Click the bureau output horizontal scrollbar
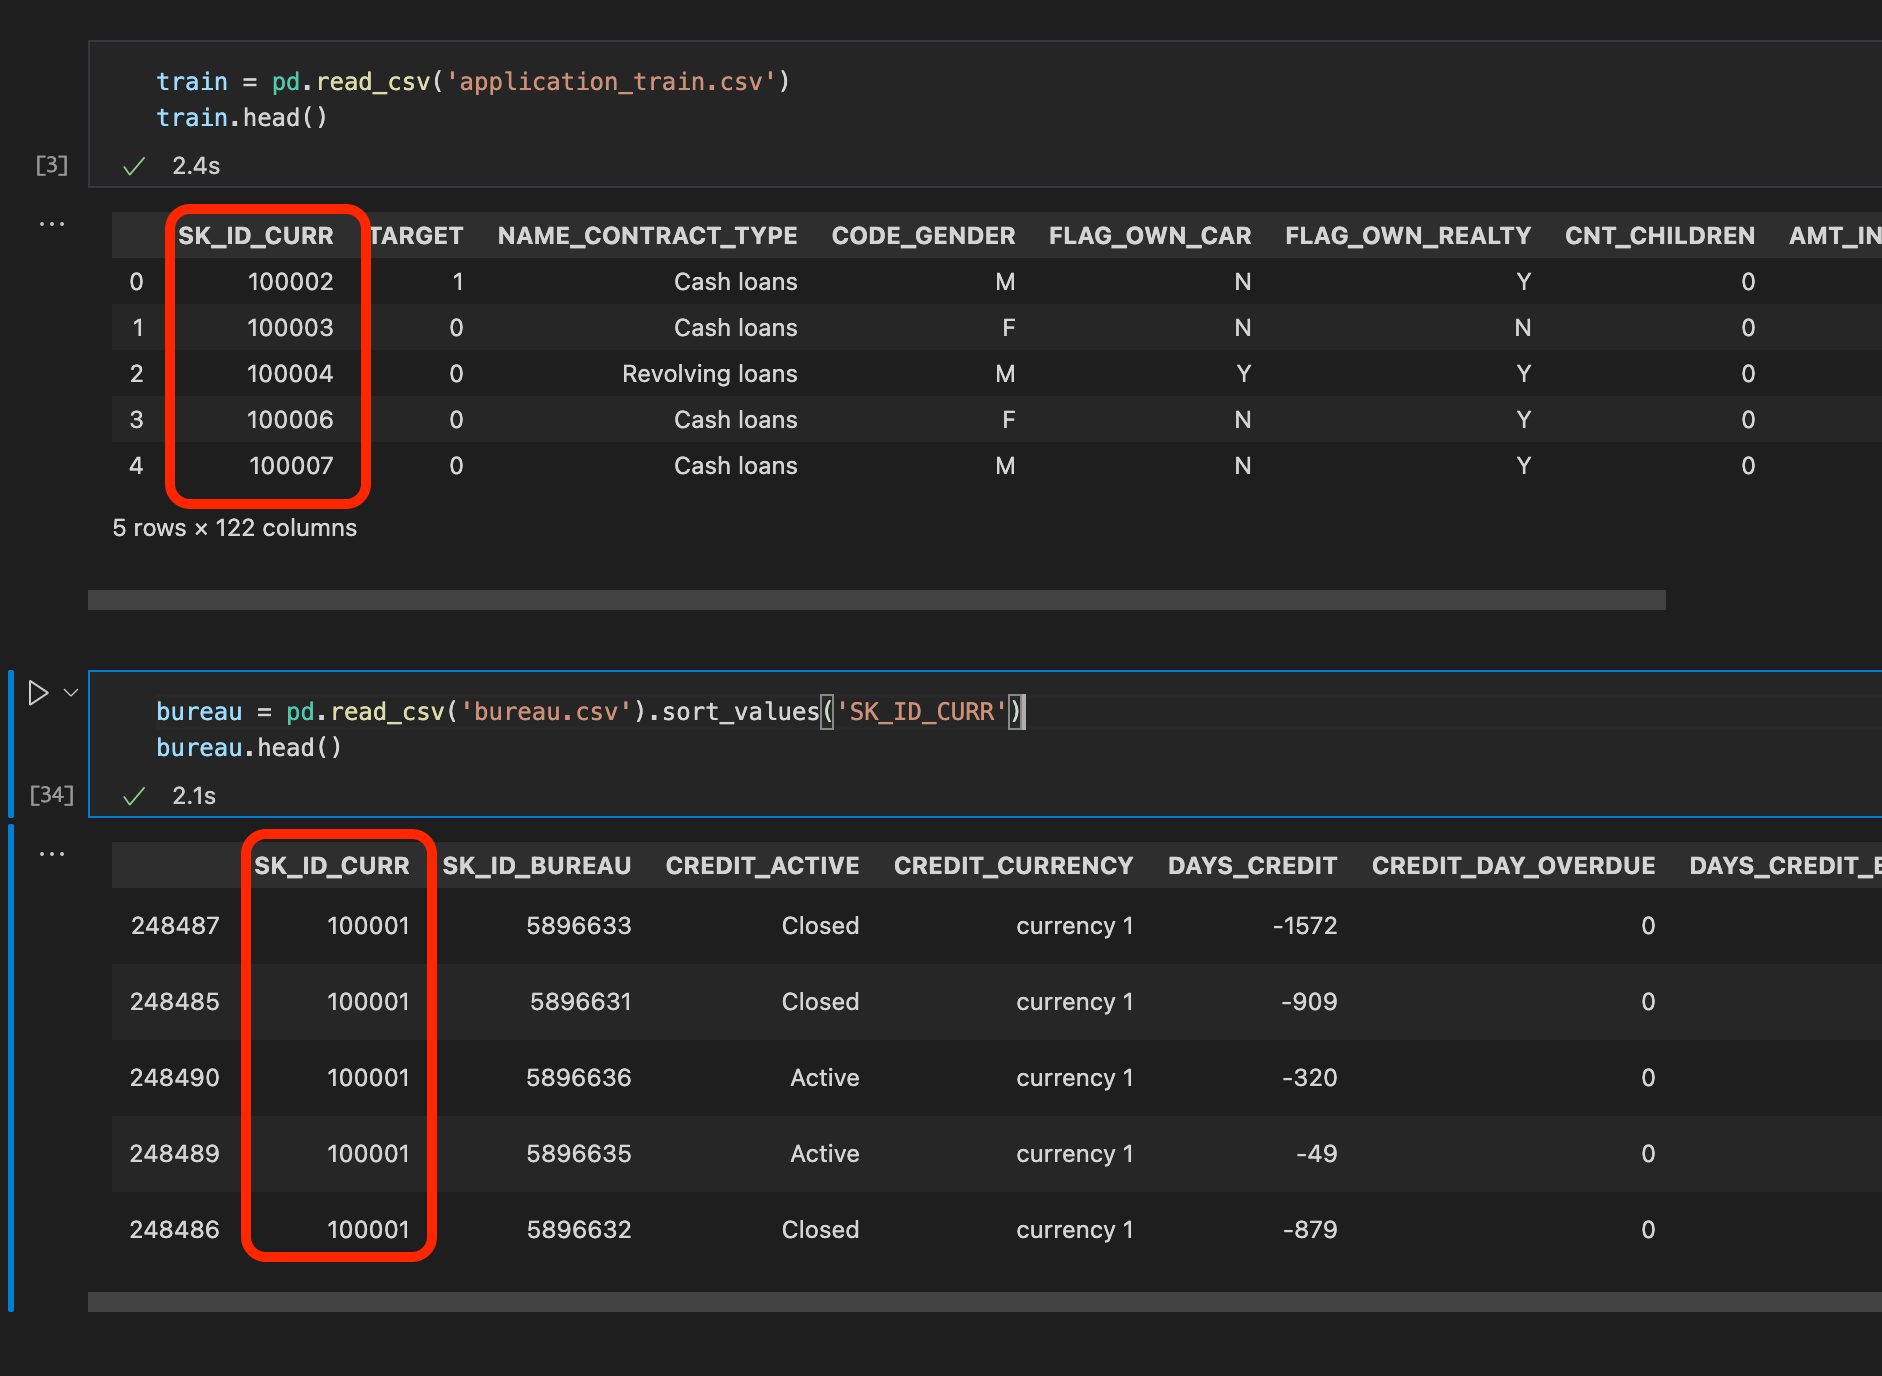Image resolution: width=1882 pixels, height=1376 pixels. pos(984,1302)
